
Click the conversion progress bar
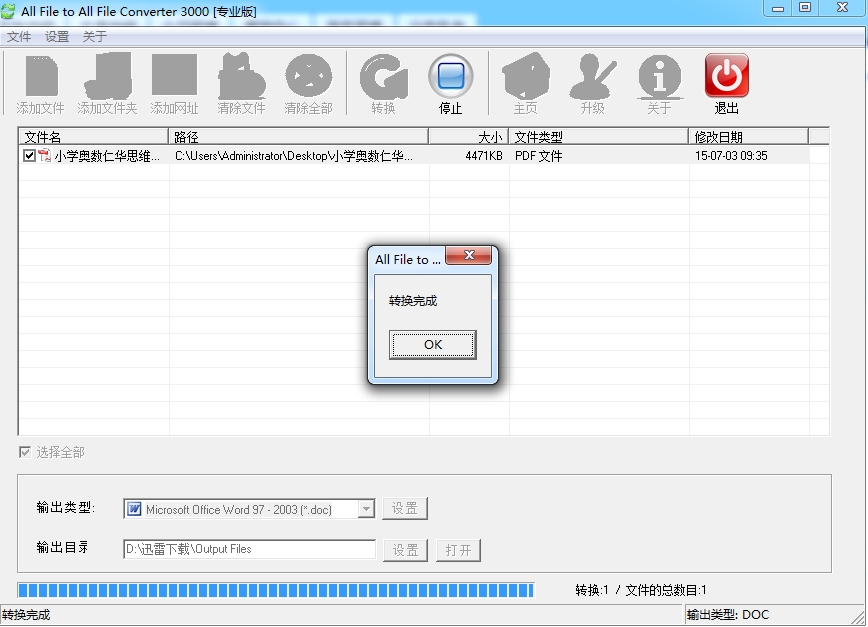276,590
